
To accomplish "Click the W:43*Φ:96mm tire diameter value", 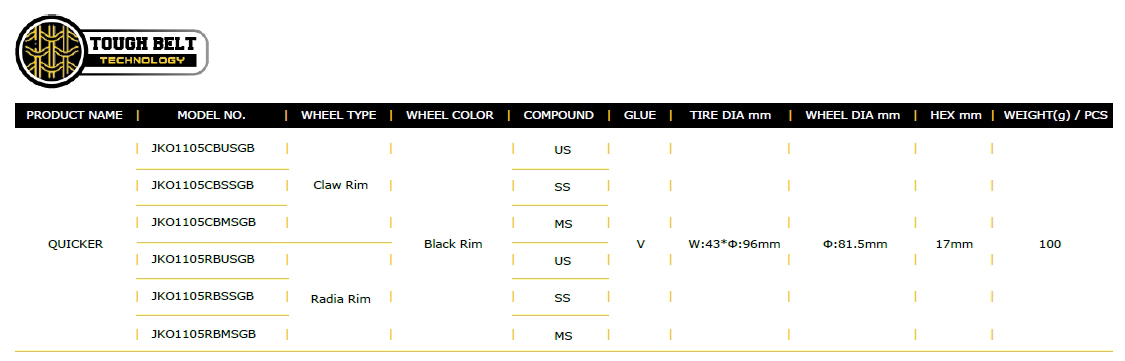I will point(734,244).
